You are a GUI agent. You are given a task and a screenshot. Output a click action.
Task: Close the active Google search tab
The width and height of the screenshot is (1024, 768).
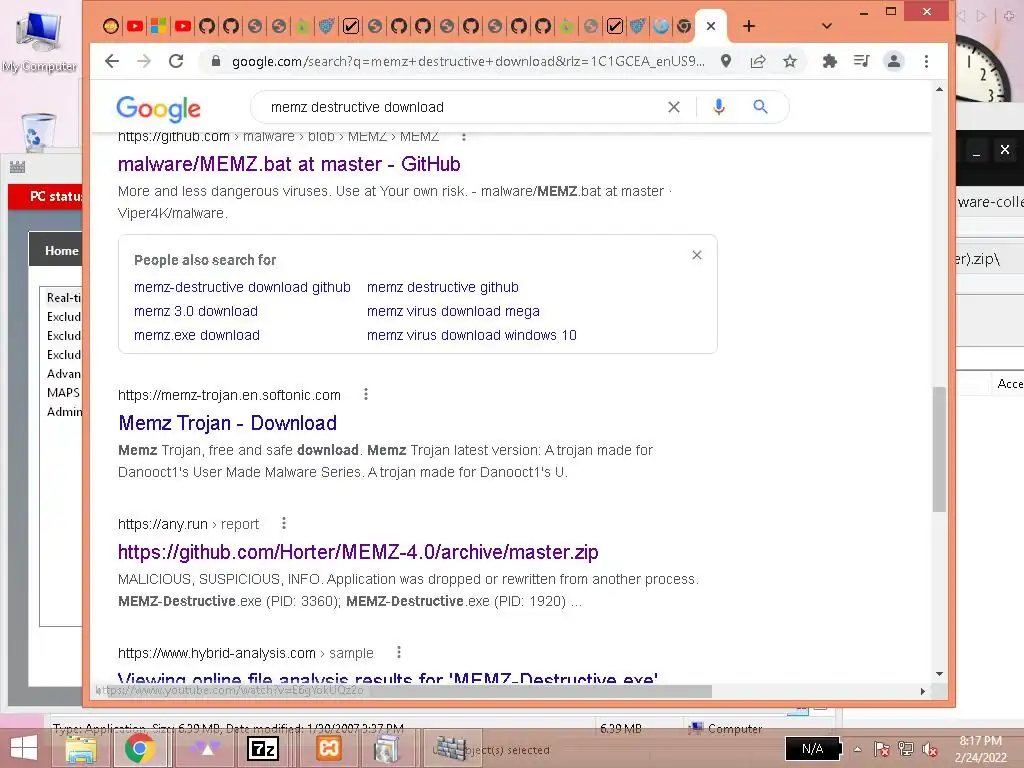tap(711, 26)
